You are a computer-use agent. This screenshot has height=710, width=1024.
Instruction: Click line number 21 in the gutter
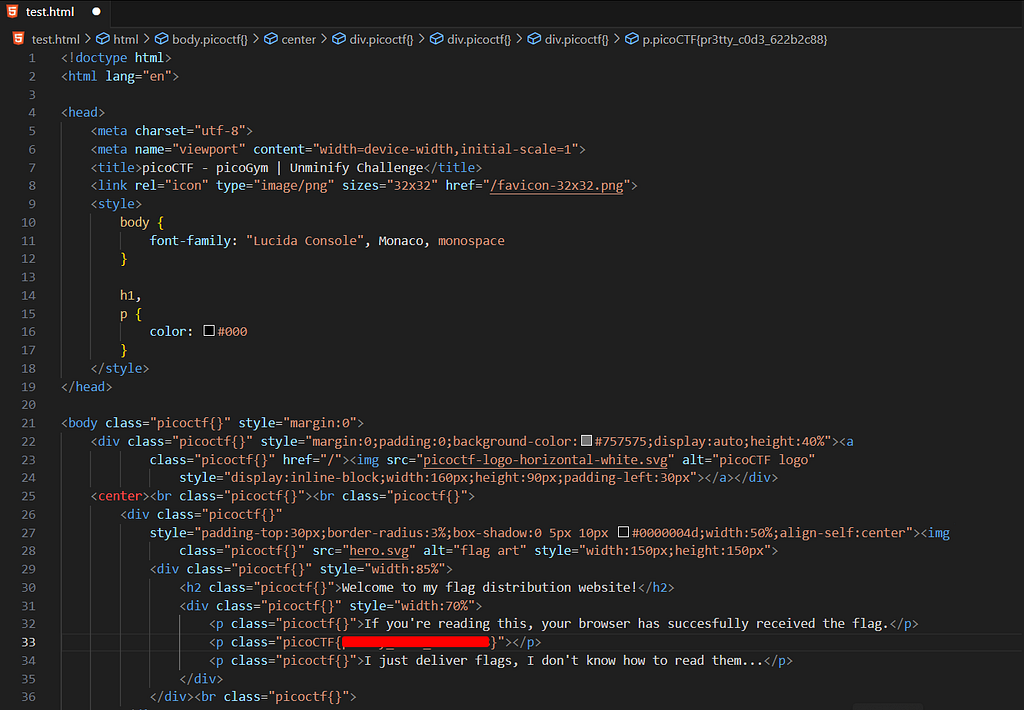click(x=28, y=423)
